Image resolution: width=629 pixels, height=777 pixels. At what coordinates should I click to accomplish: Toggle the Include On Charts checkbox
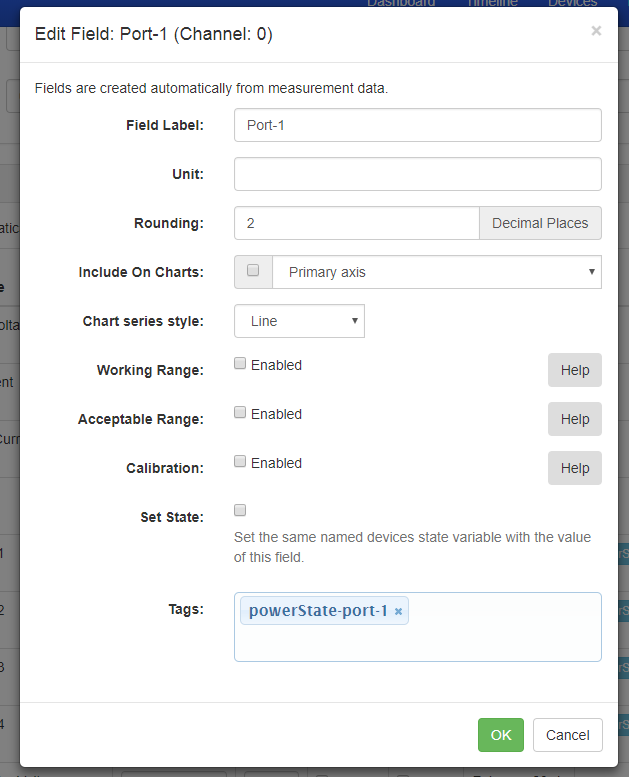pos(253,271)
